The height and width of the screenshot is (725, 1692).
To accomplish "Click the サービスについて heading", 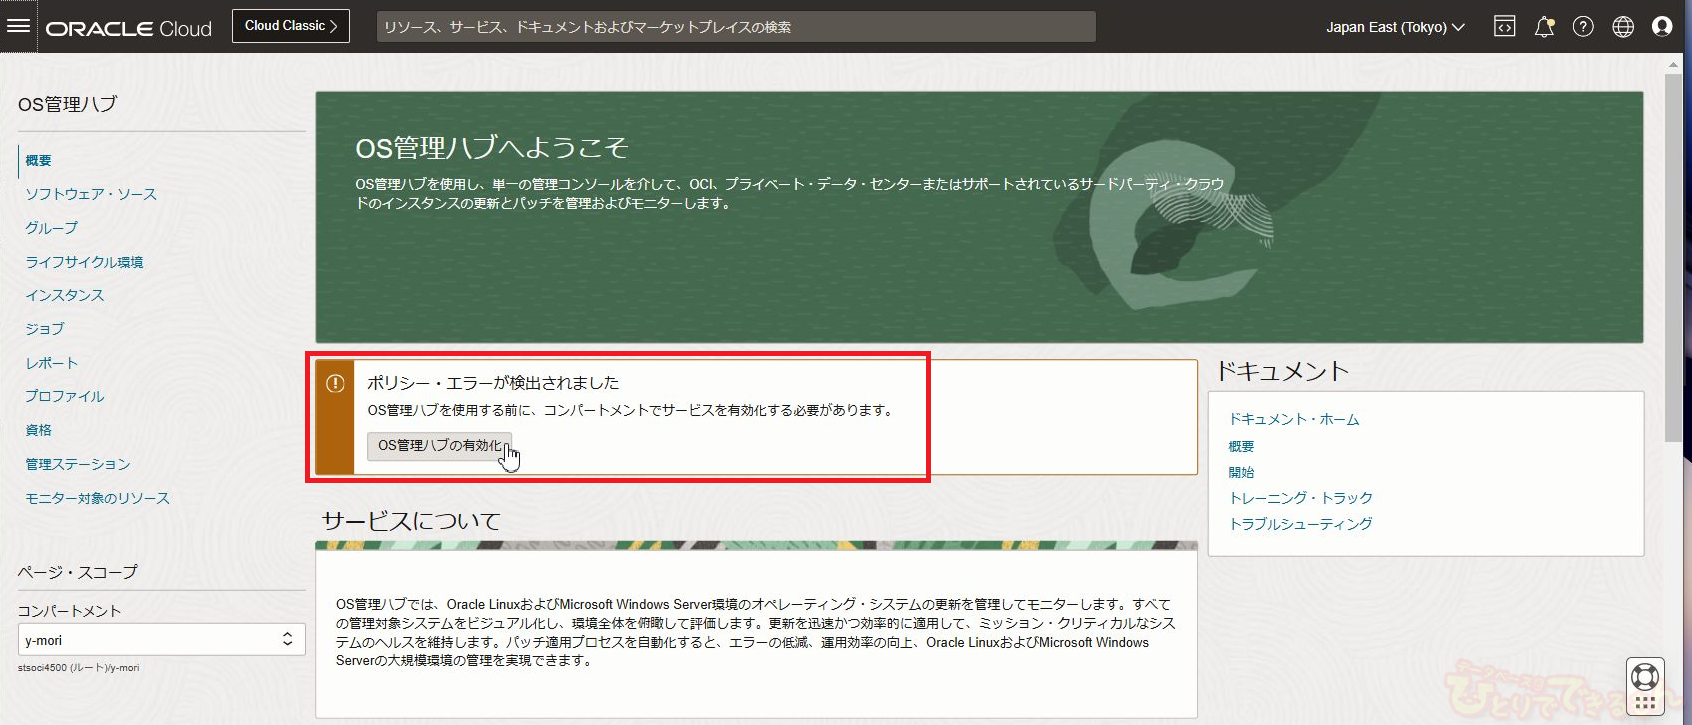I will coord(411,521).
